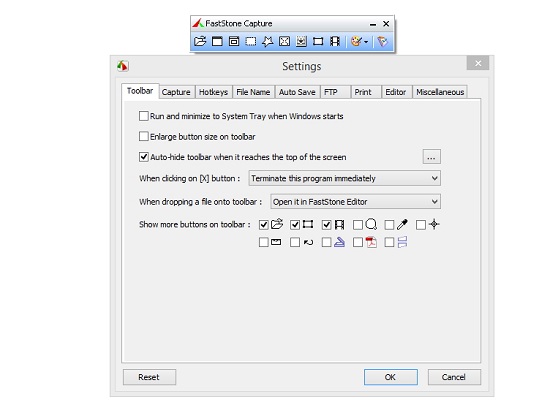Open Settings icon at toolbar right end
This screenshot has height=413, width=550.
tap(382, 41)
